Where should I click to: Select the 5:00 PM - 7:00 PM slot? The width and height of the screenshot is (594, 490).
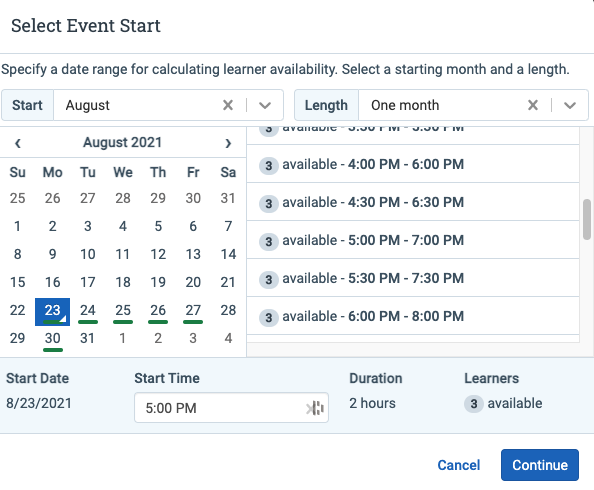click(413, 240)
